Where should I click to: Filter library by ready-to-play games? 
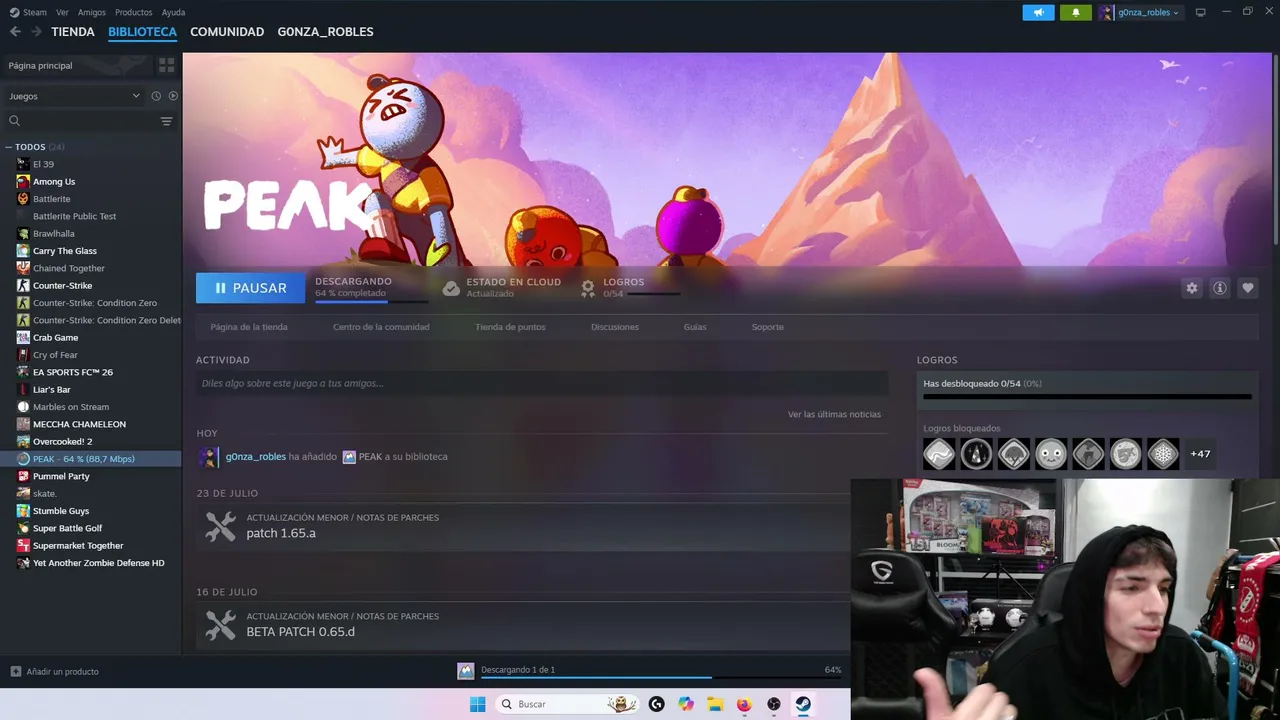(x=173, y=96)
